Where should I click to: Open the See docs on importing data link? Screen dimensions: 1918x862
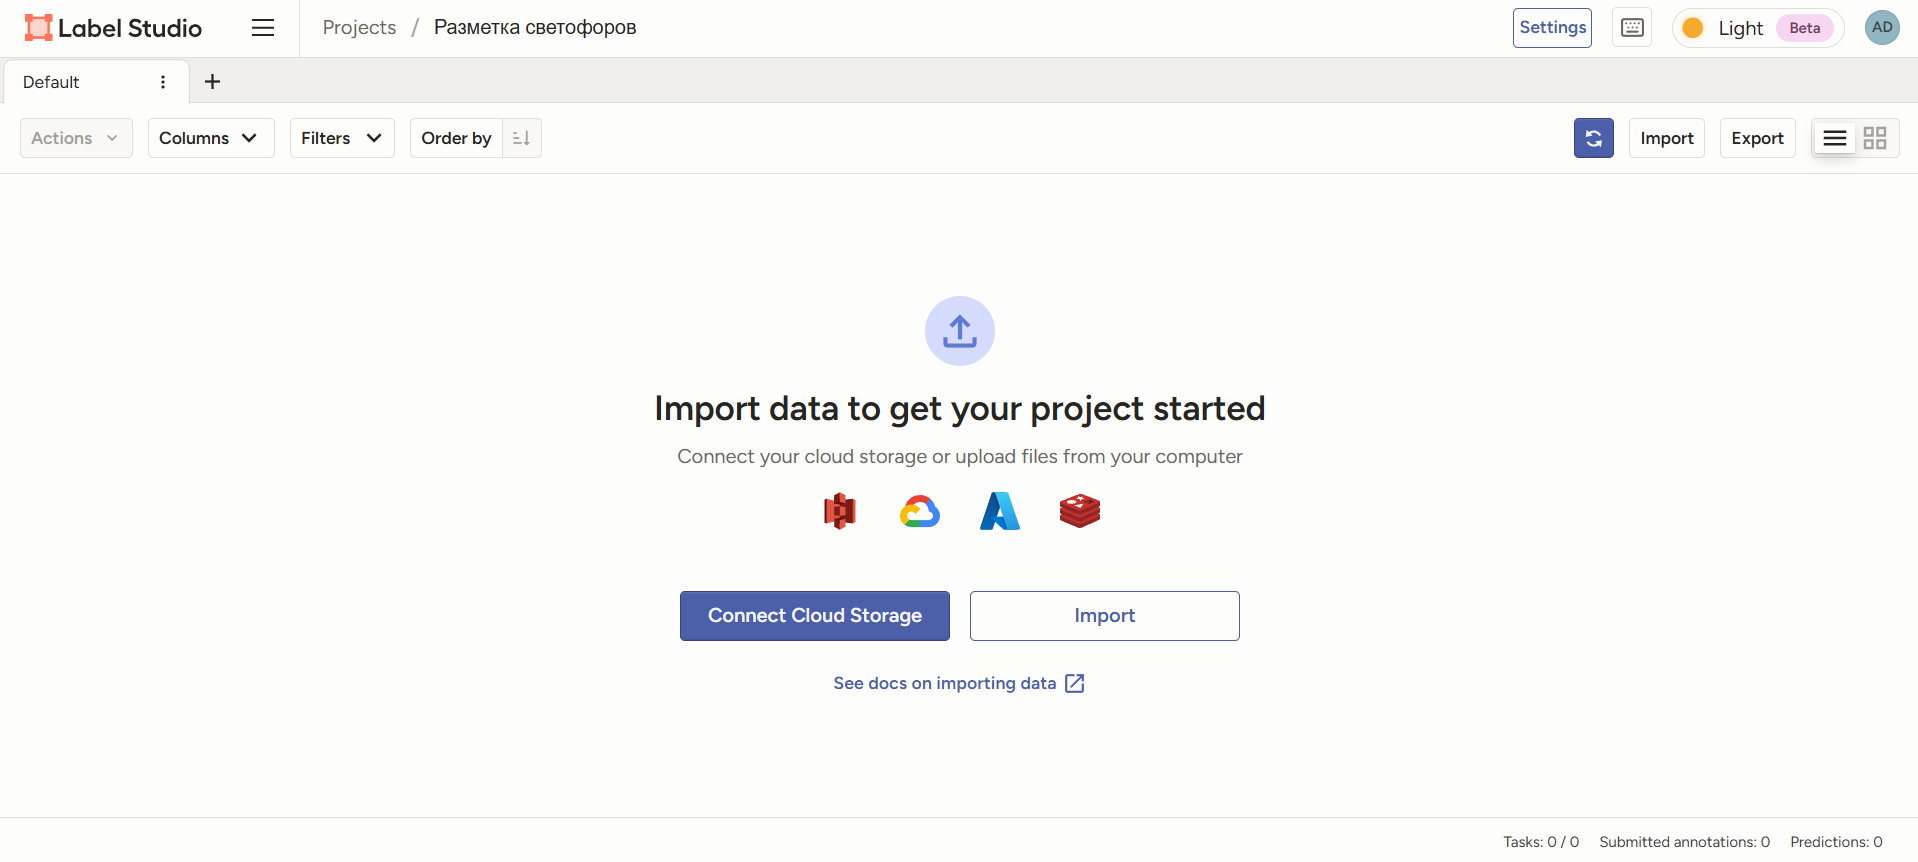(958, 683)
